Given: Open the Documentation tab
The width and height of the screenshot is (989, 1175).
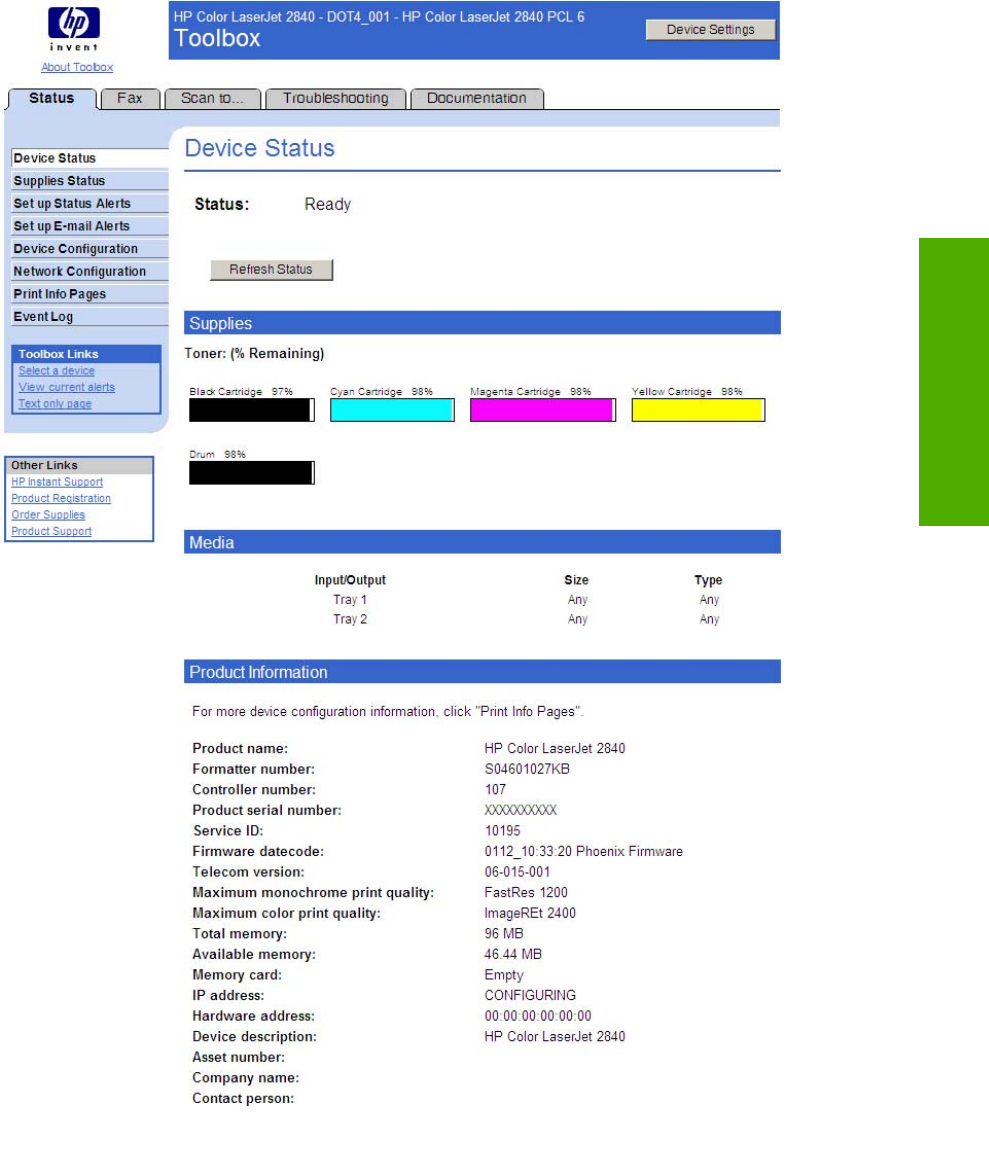Looking at the screenshot, I should click(477, 98).
